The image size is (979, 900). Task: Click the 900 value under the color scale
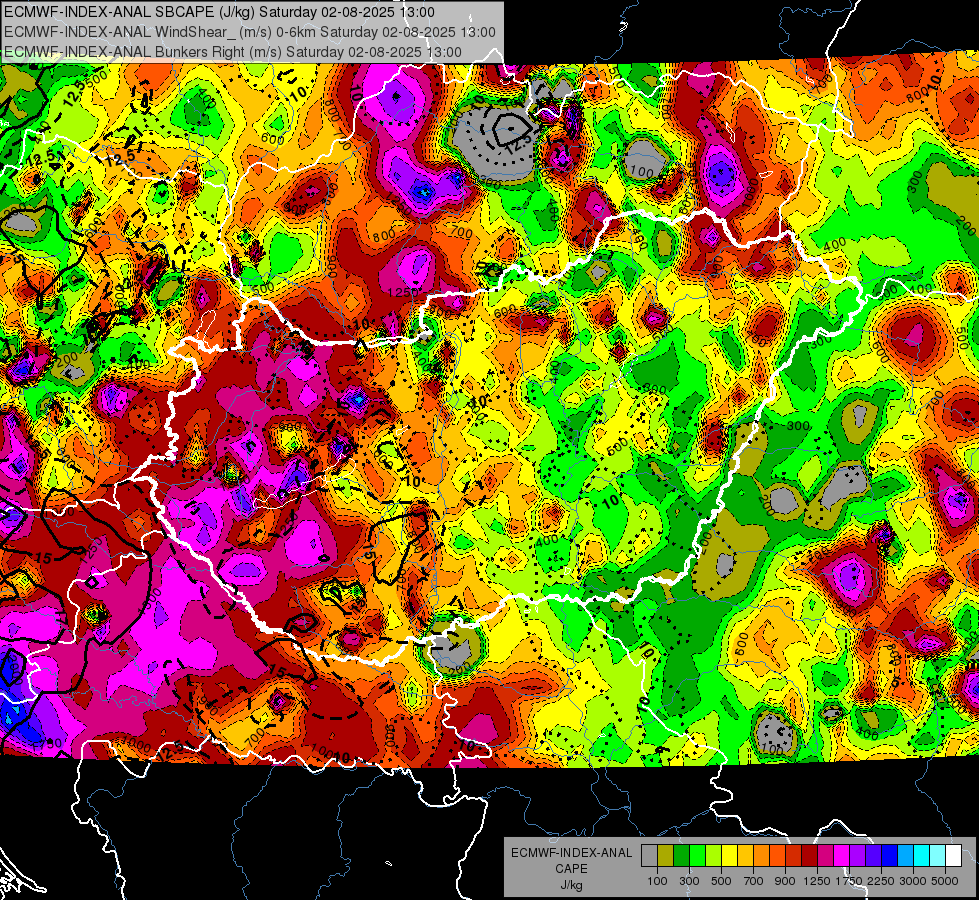coord(785,881)
